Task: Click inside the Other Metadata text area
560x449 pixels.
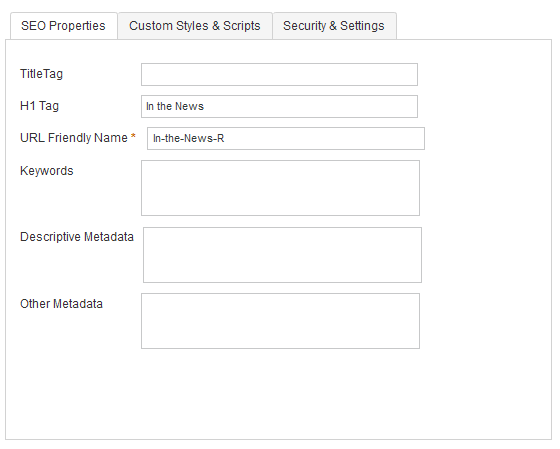Action: pyautogui.click(x=280, y=321)
